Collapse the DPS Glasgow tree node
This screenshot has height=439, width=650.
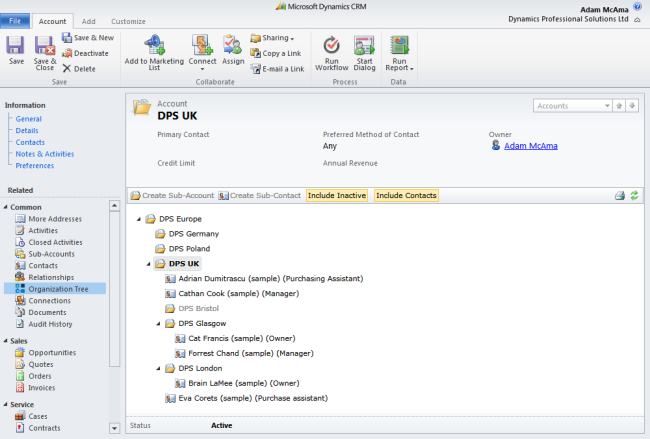pos(158,324)
